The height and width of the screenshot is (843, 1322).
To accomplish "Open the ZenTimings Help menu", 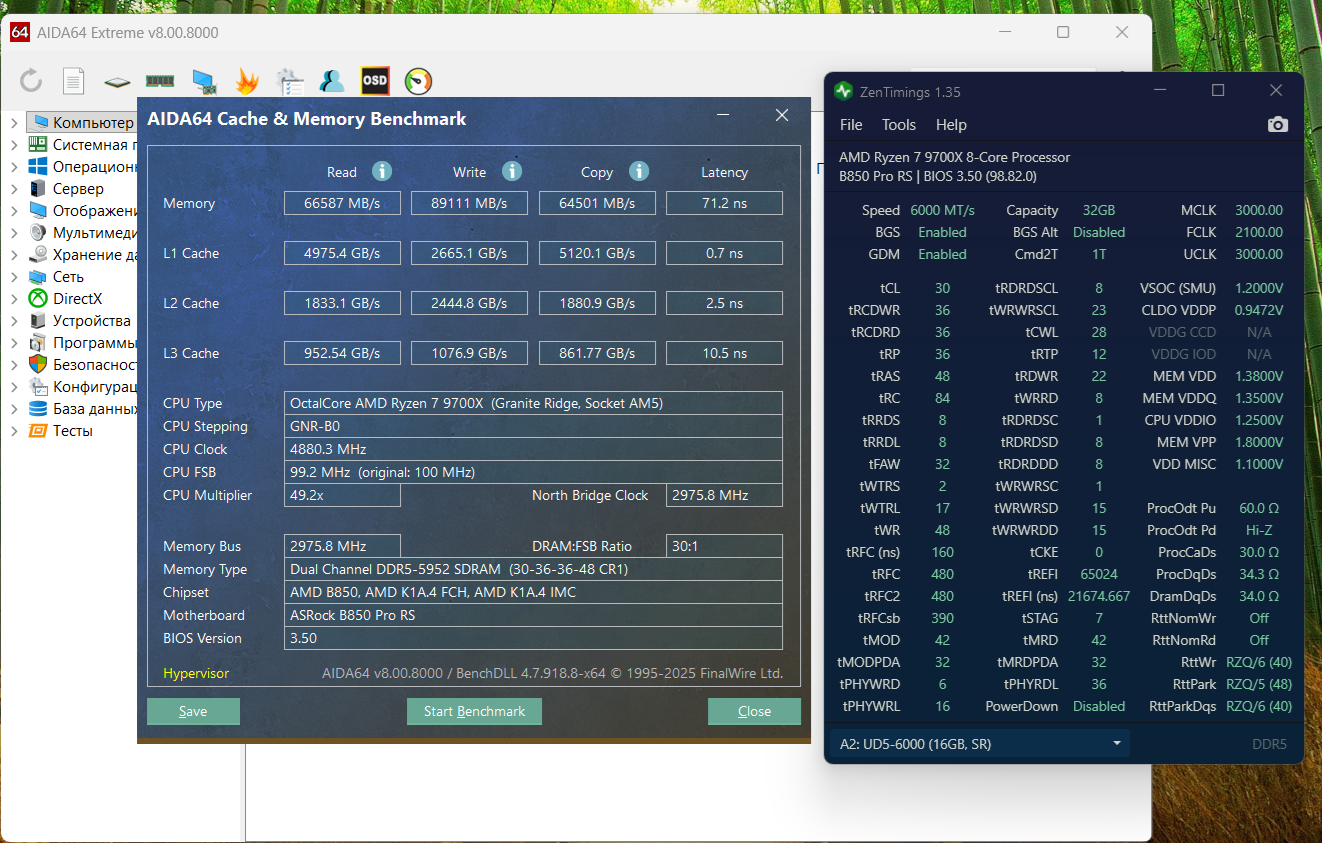I will pyautogui.click(x=951, y=125).
